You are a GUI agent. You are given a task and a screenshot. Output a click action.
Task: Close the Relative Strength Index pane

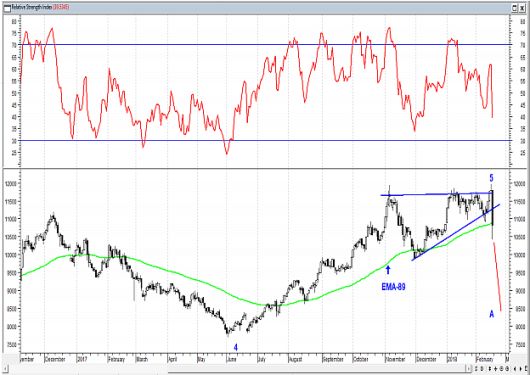[x=522, y=8]
